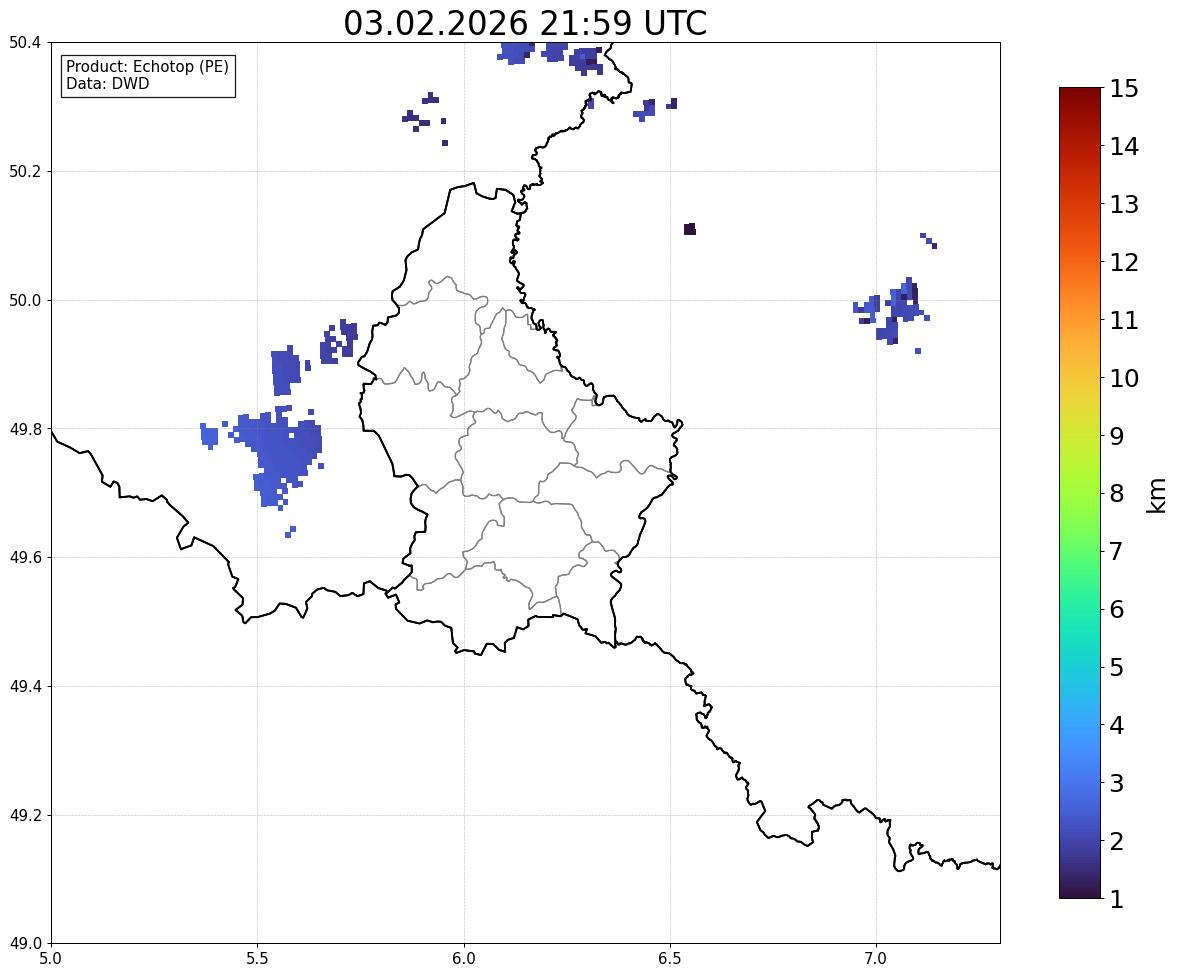Click the echo cluster near 7.05°E 50.0°N

coord(893,310)
